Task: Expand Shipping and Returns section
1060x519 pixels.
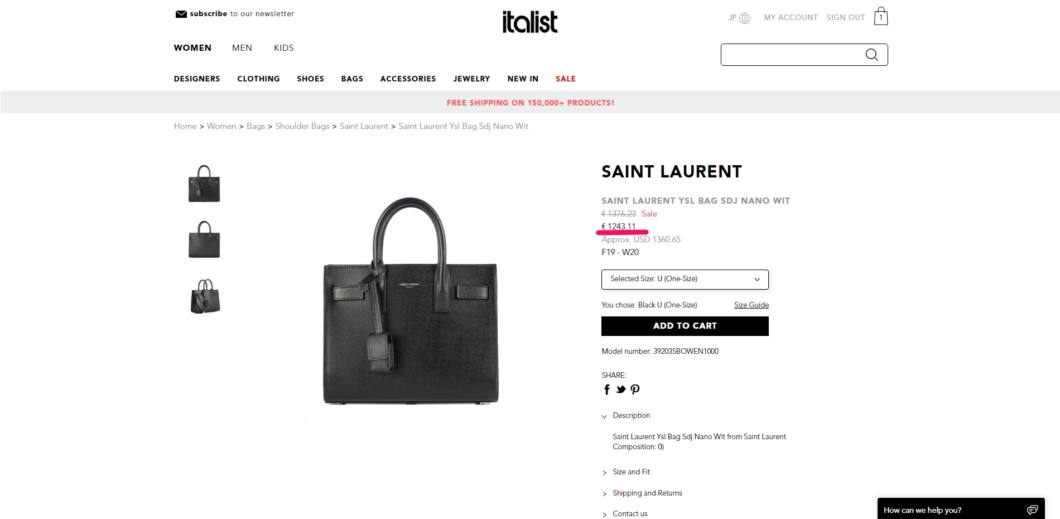Action: pos(642,493)
